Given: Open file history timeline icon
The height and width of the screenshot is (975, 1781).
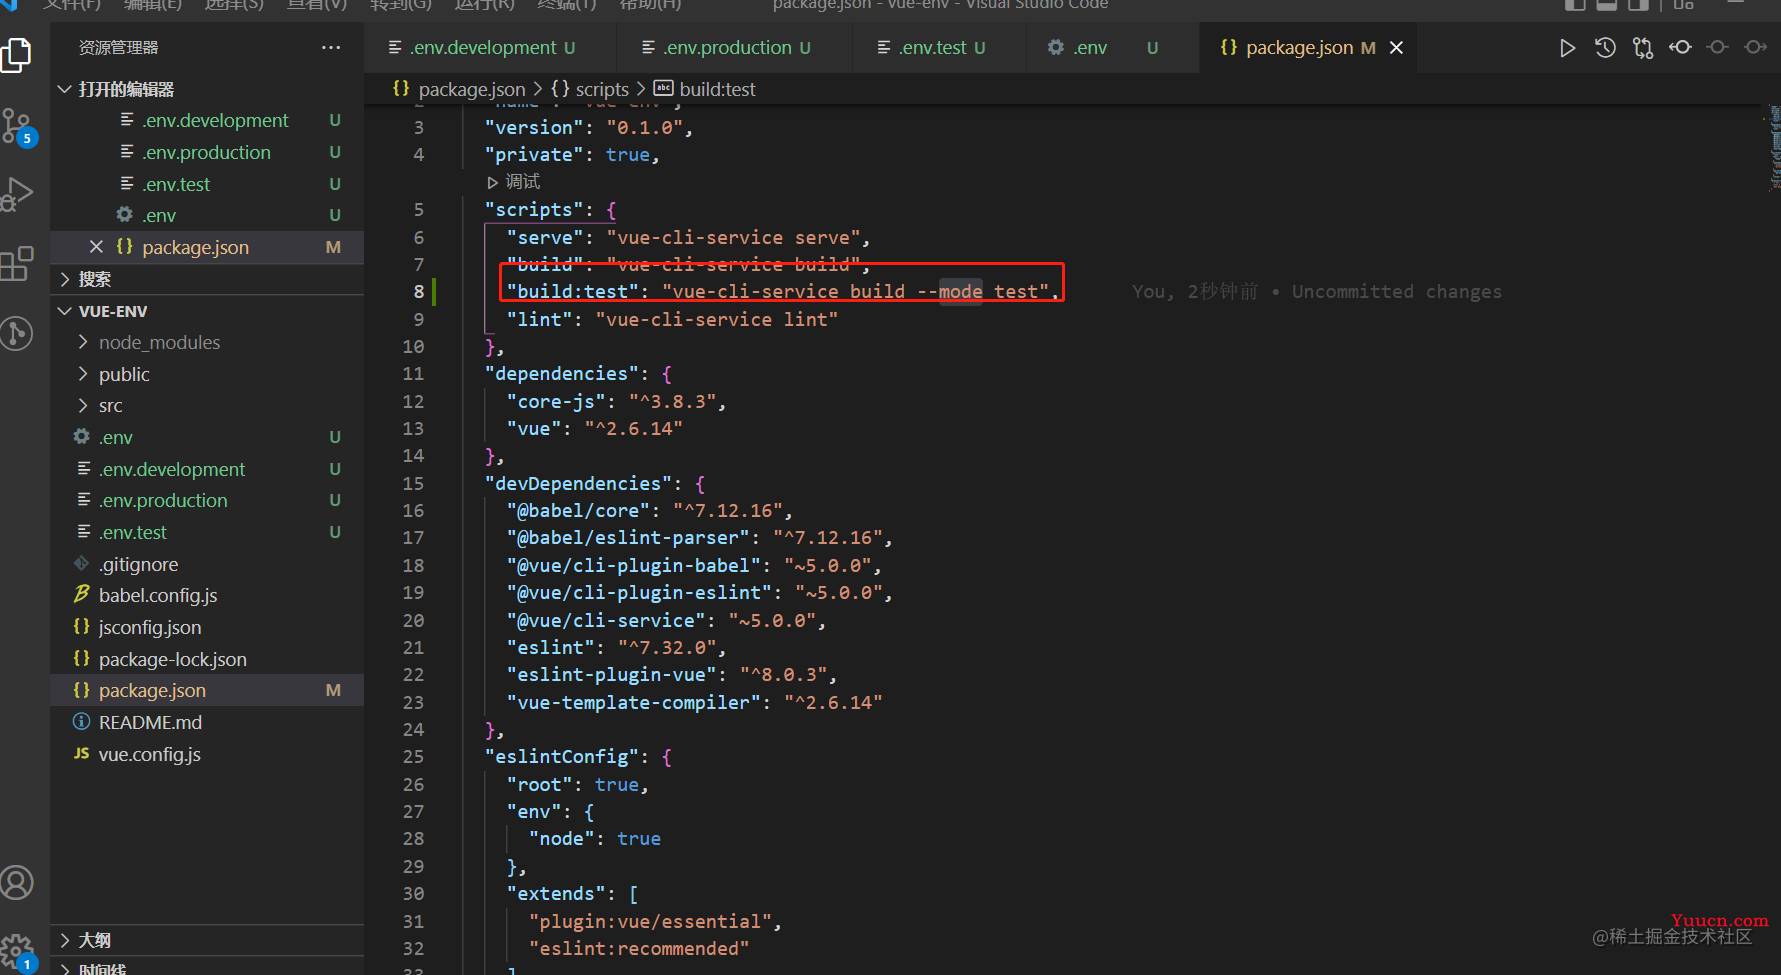Looking at the screenshot, I should [1605, 48].
